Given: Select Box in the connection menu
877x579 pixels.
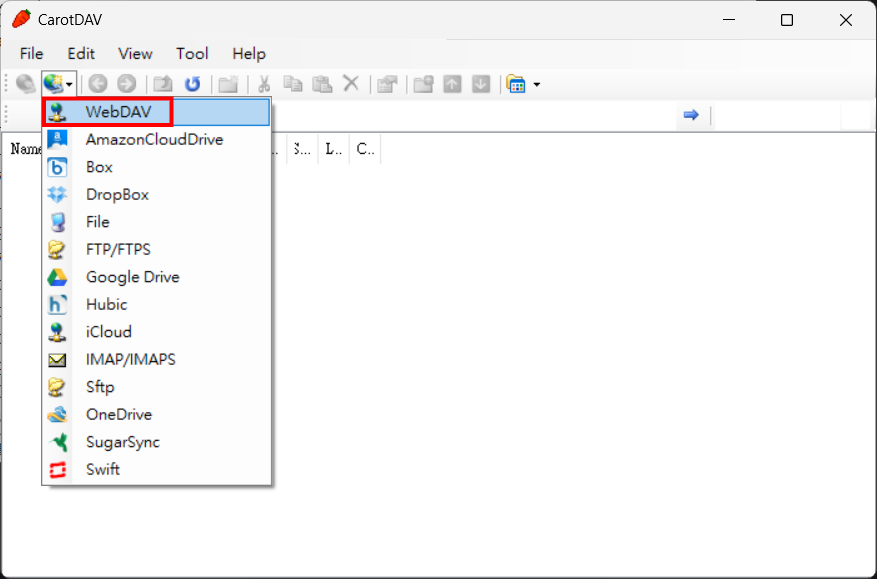Looking at the screenshot, I should pos(156,167).
